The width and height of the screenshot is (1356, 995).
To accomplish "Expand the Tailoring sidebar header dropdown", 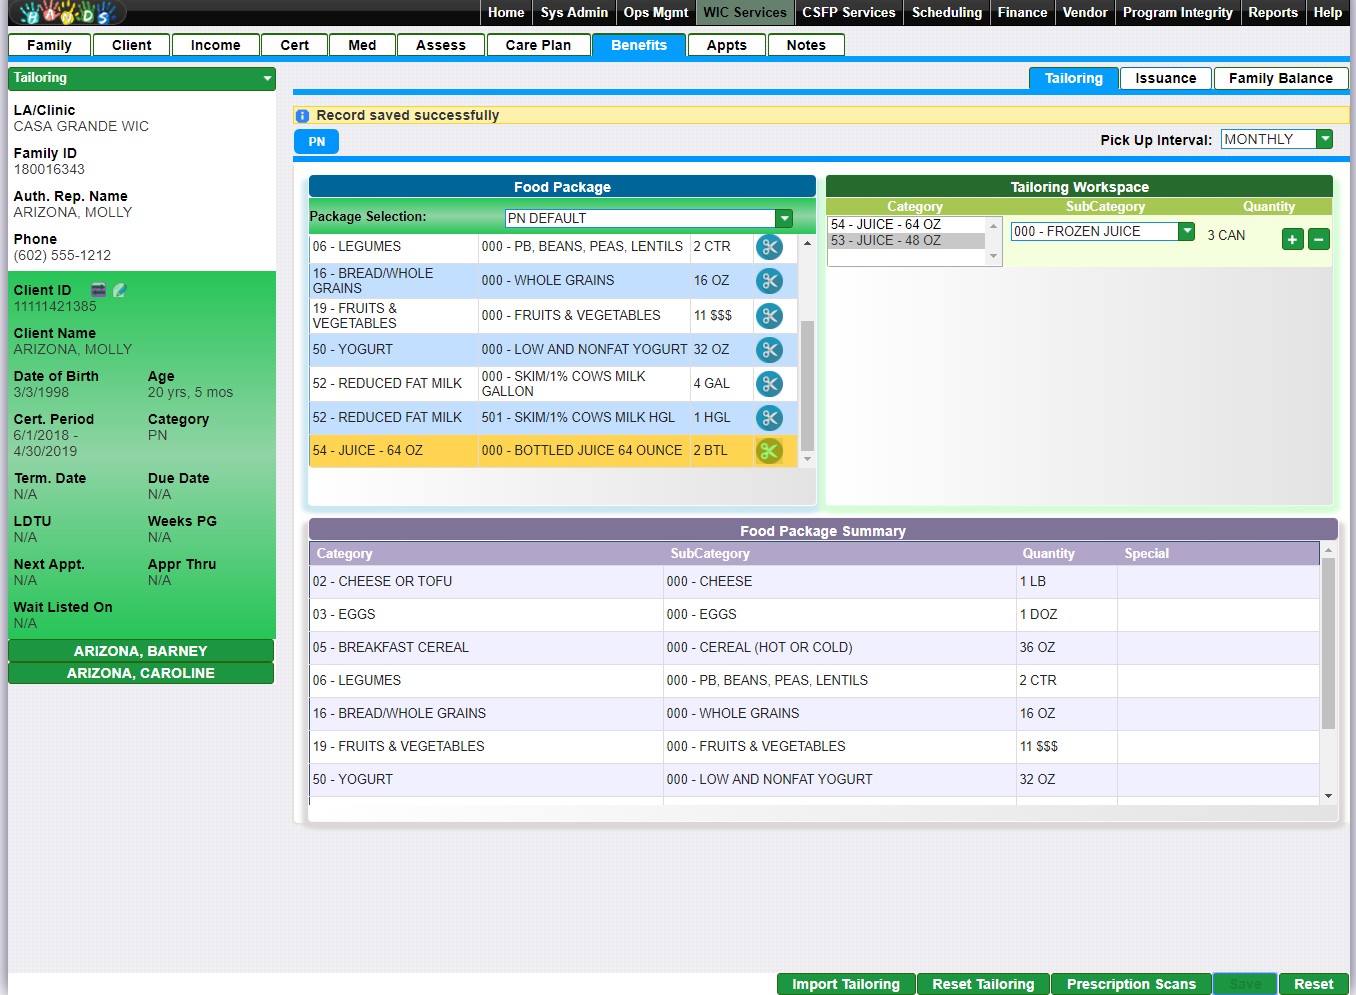I will click(267, 78).
